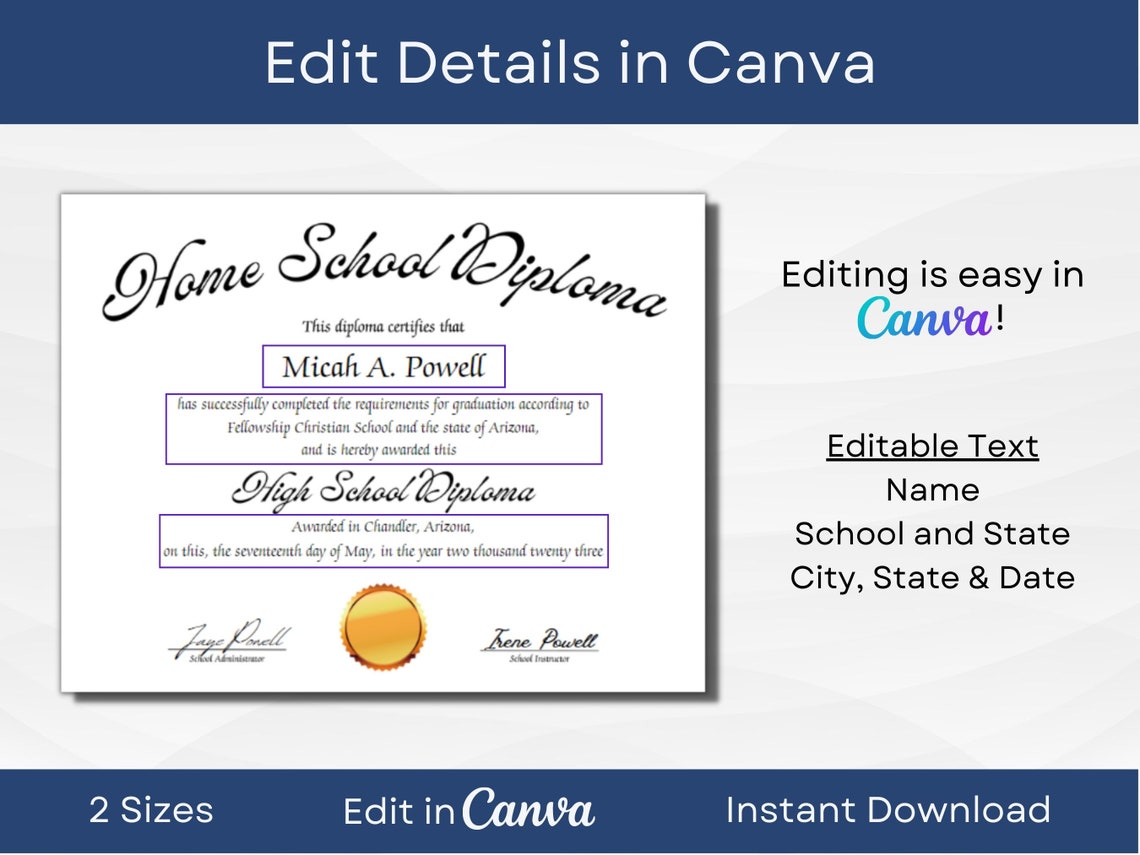Click the gold seal on the diploma
This screenshot has height=855, width=1140.
[x=383, y=627]
